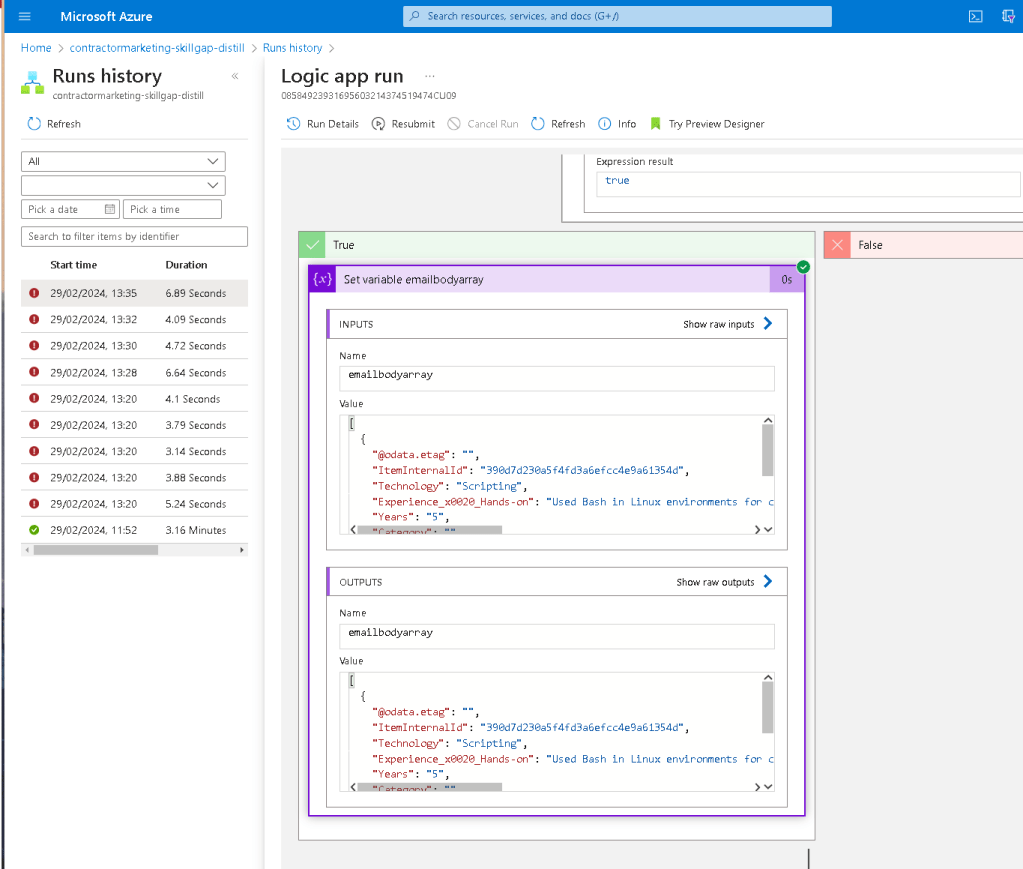Click the 0s duration badge on the action
Image resolution: width=1023 pixels, height=869 pixels.
click(x=787, y=279)
